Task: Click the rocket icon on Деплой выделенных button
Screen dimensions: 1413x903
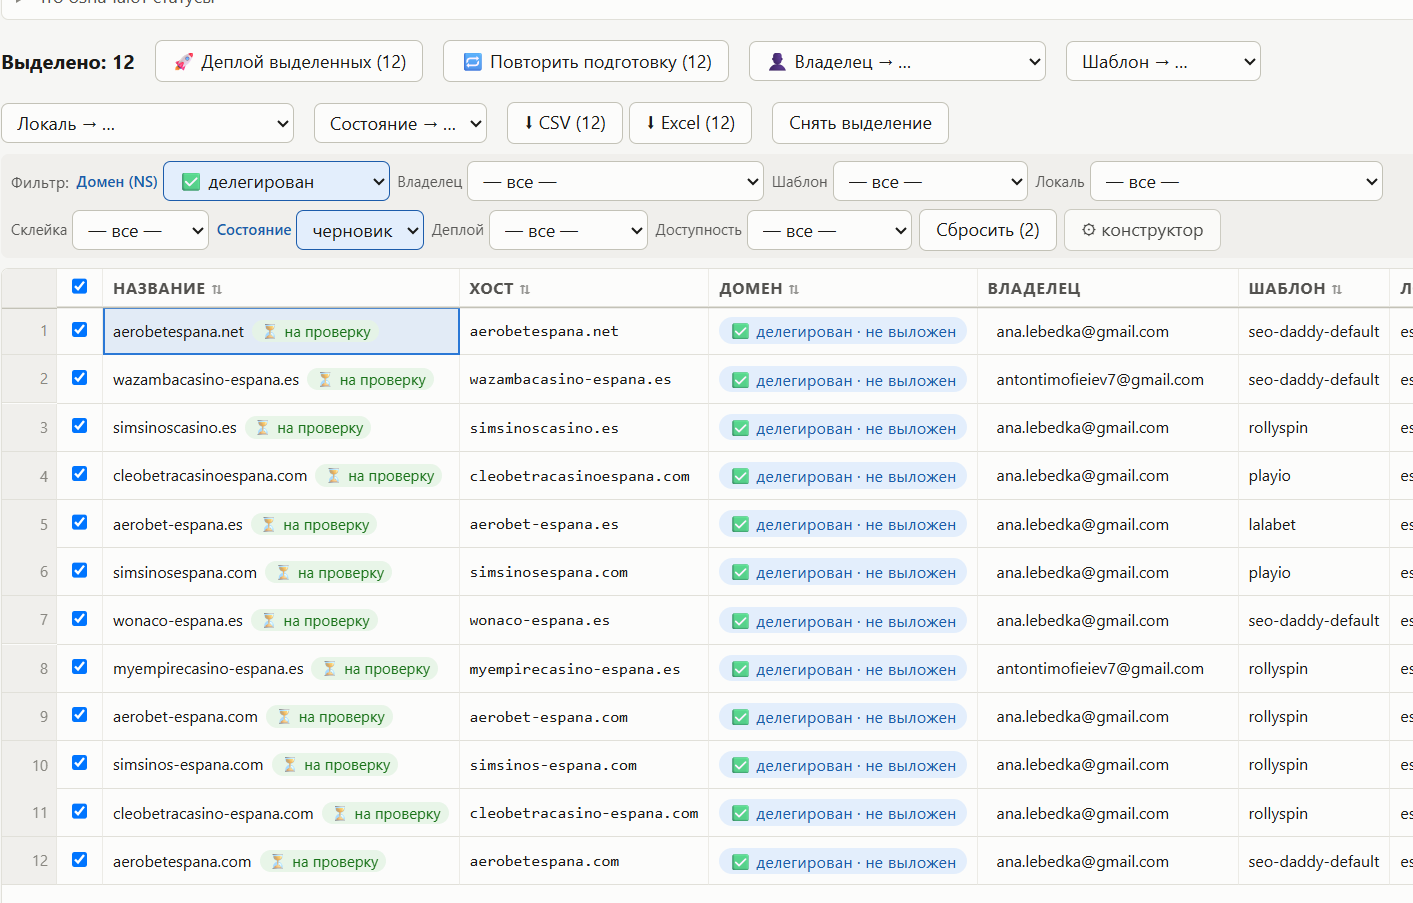Action: 183,62
